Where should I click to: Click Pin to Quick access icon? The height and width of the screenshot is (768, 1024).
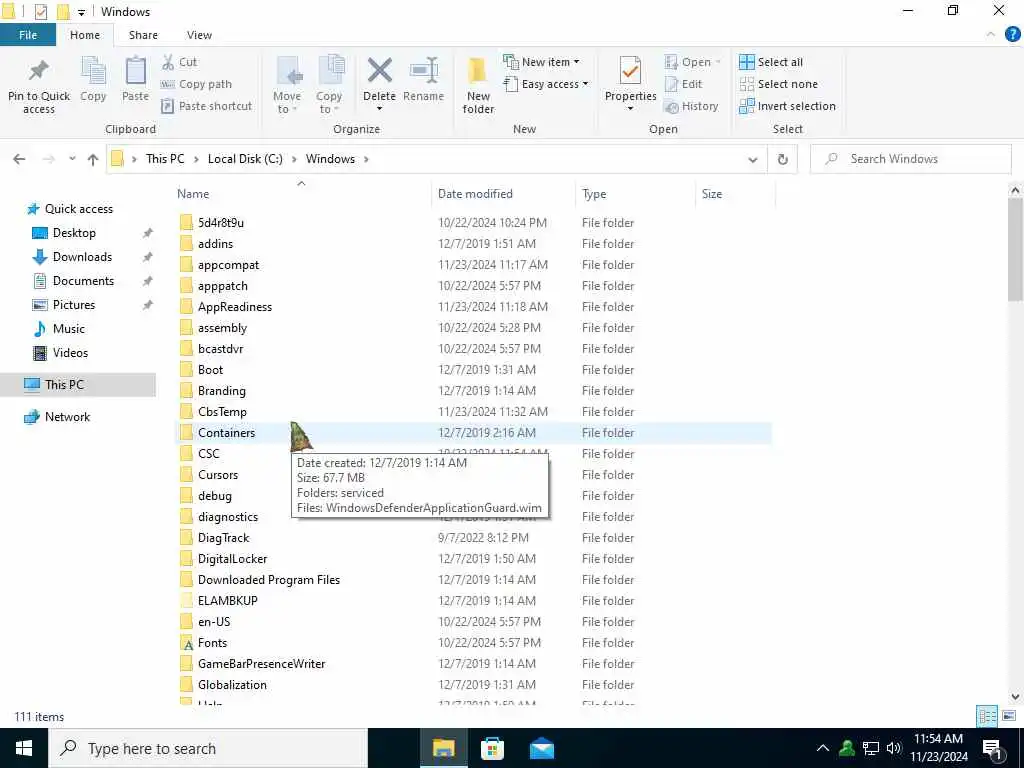click(x=39, y=71)
